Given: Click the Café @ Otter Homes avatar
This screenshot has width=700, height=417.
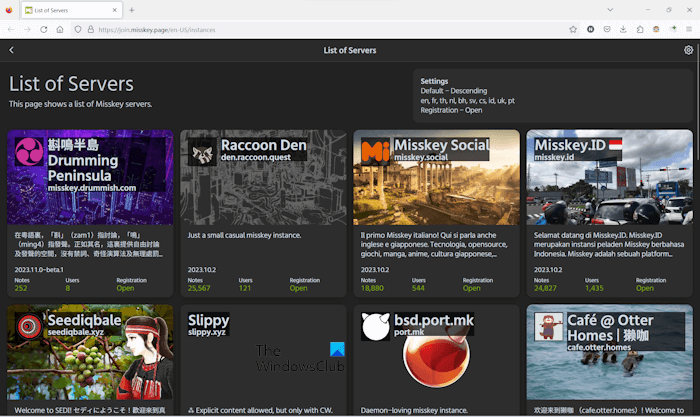Looking at the screenshot, I should (549, 327).
